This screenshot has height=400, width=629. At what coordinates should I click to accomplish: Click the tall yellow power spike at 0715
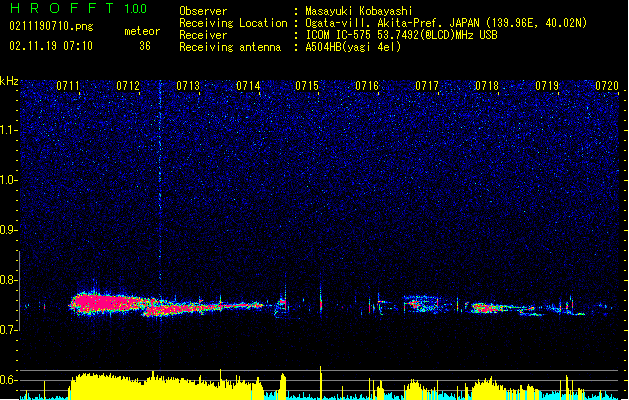[x=321, y=381]
